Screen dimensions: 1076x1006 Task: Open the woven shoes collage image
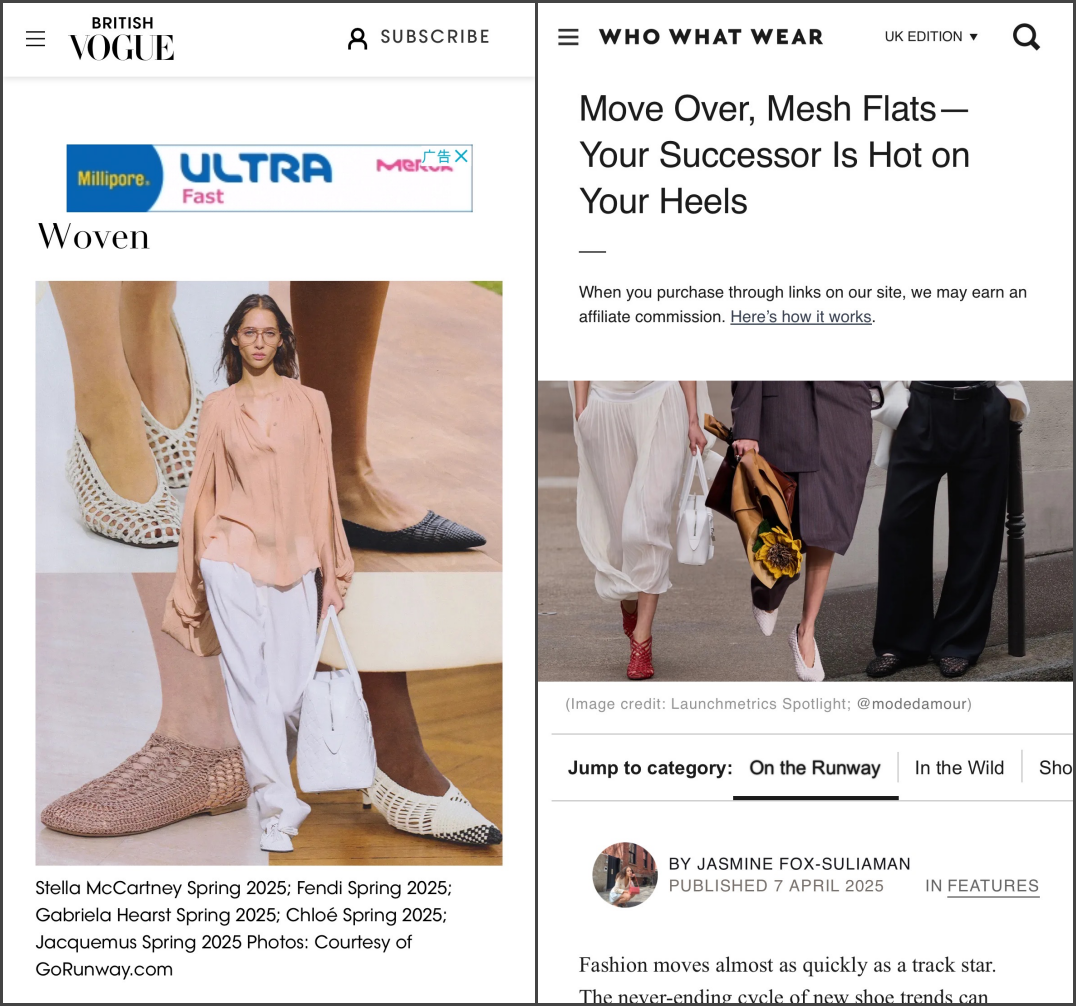[x=269, y=573]
